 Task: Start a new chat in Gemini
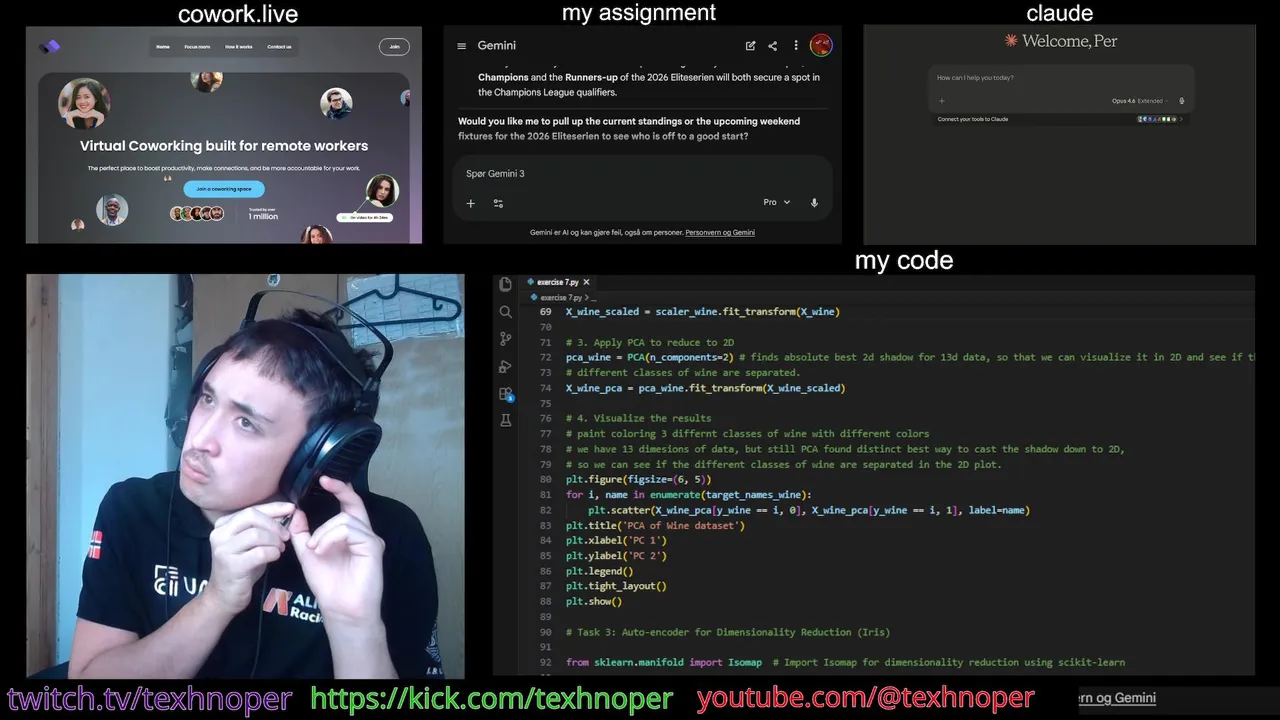coord(750,46)
